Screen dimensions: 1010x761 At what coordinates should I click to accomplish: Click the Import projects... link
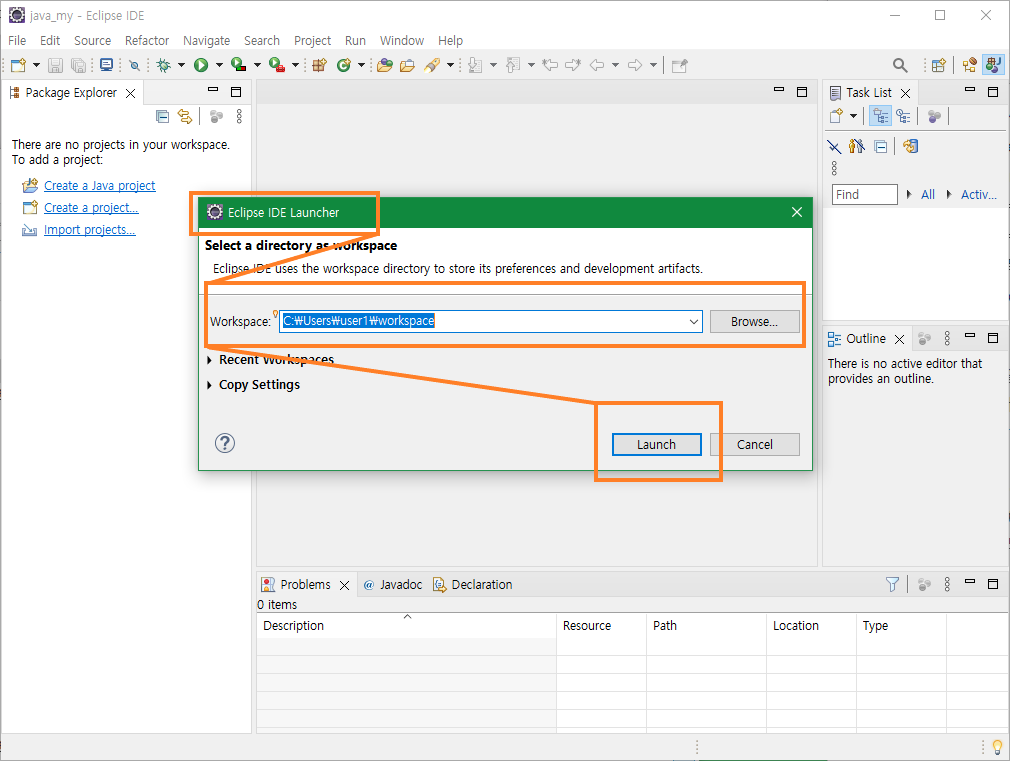click(90, 230)
